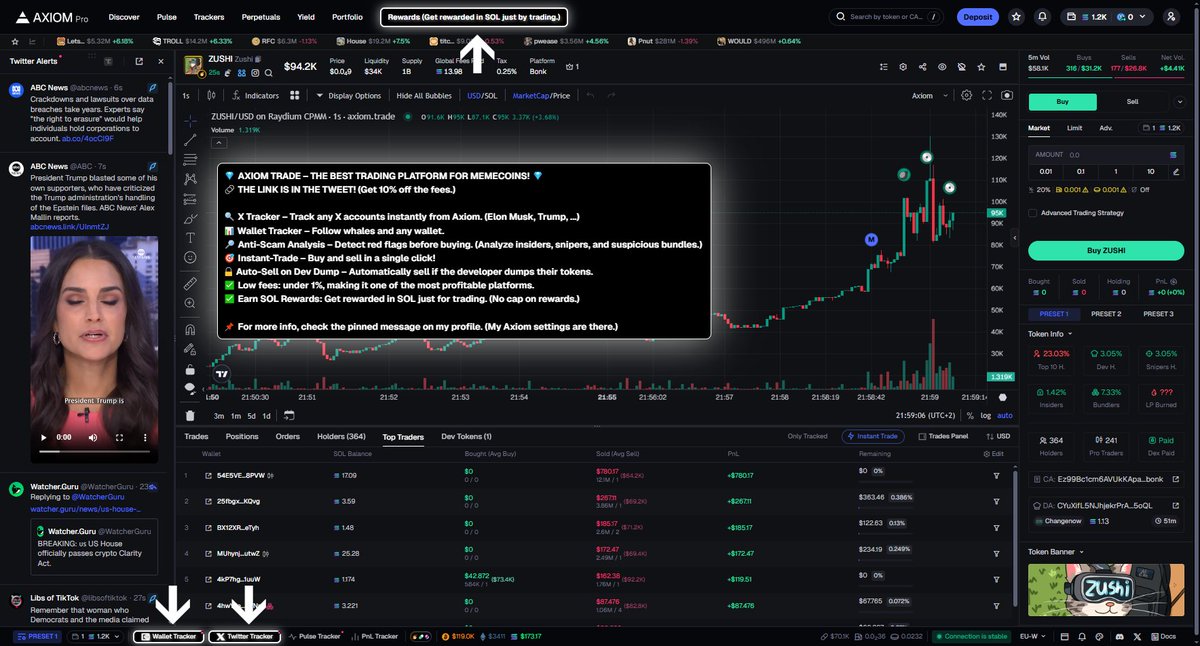Expand the Token Banner section

(1056, 551)
